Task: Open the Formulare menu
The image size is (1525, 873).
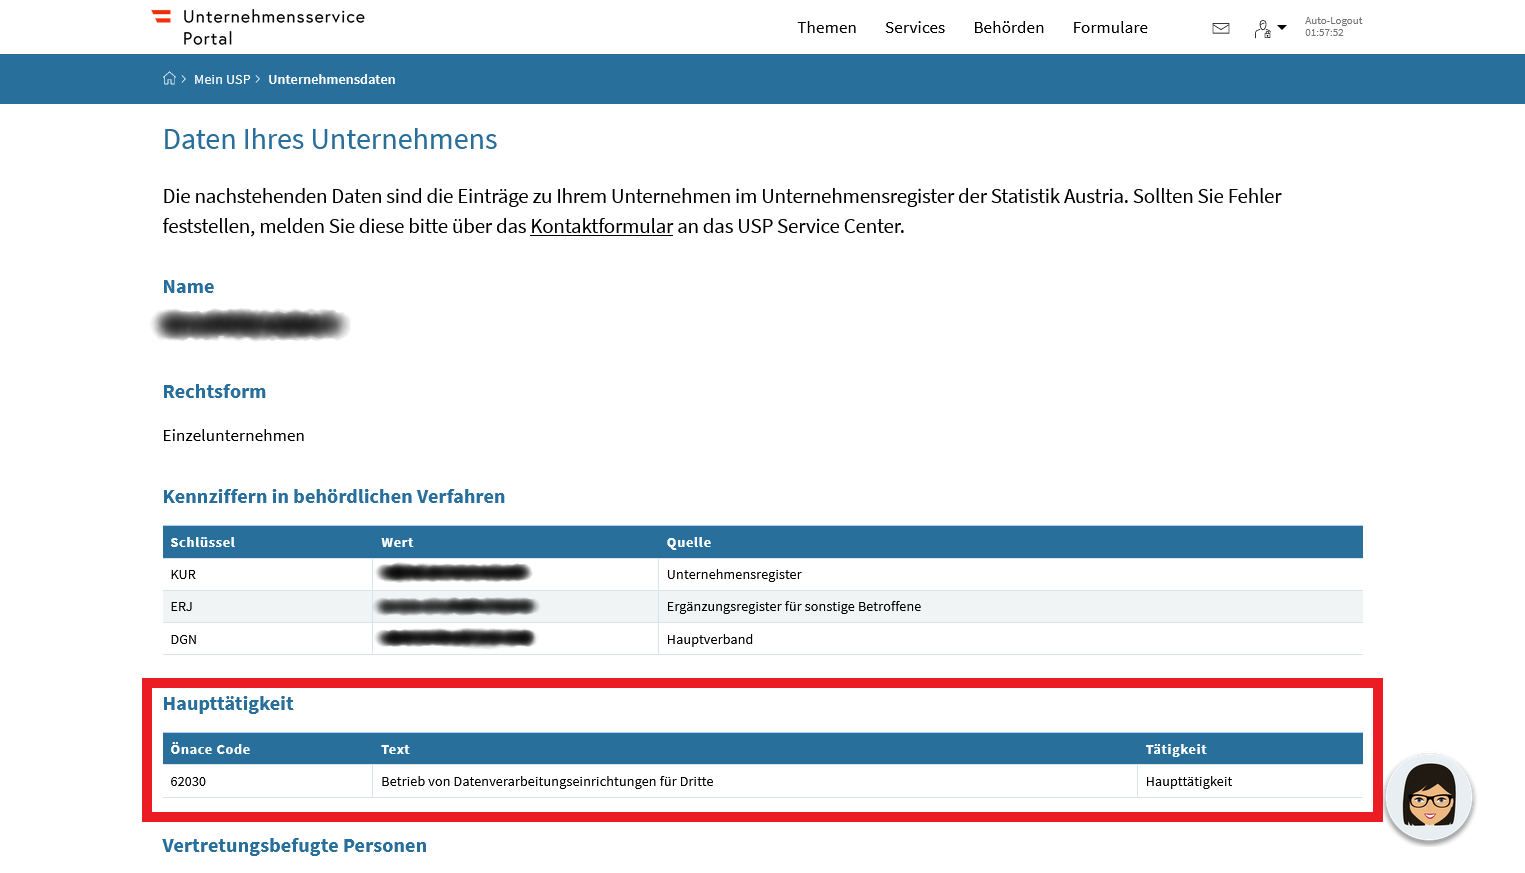Action: (1110, 28)
